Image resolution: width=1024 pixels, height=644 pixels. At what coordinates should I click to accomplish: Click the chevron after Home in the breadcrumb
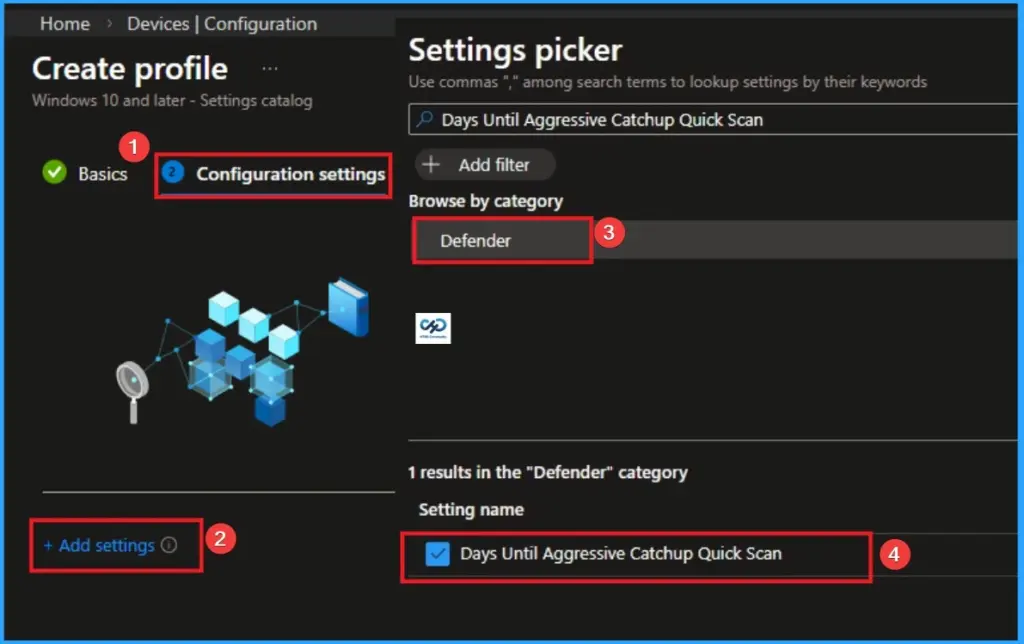pos(110,24)
